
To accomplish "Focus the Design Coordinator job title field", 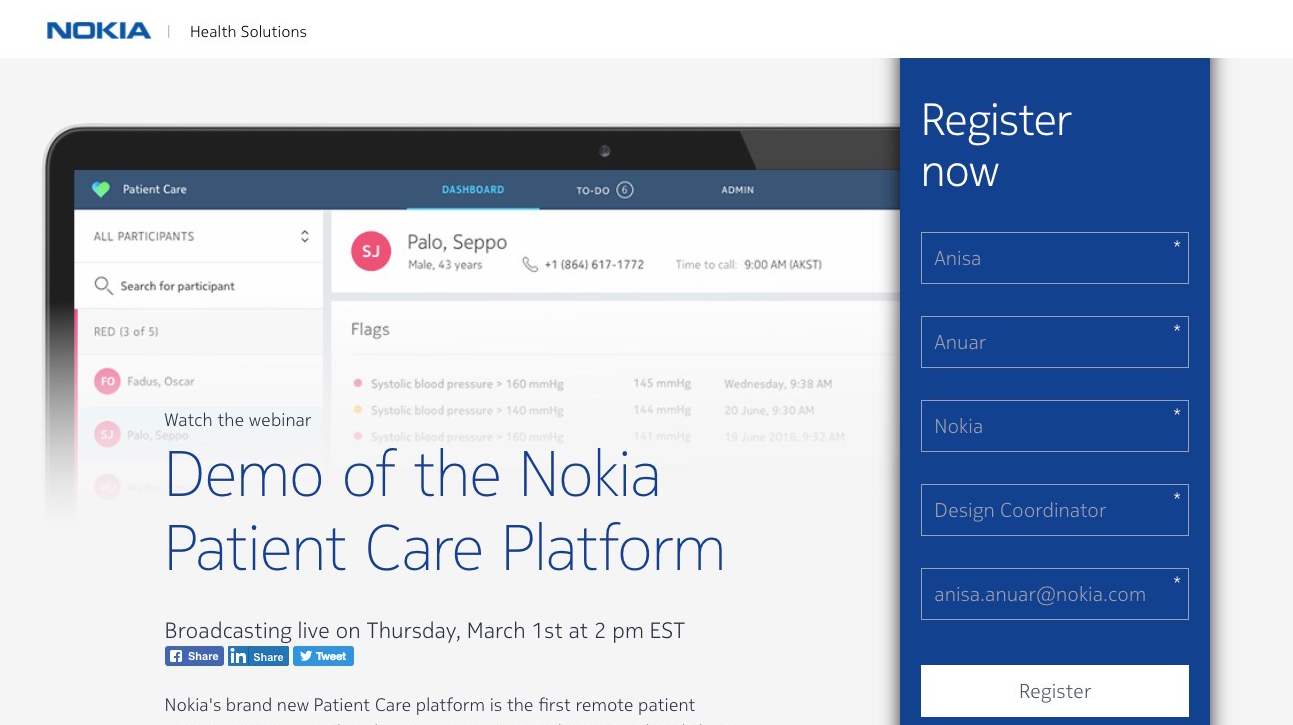I will point(1054,510).
